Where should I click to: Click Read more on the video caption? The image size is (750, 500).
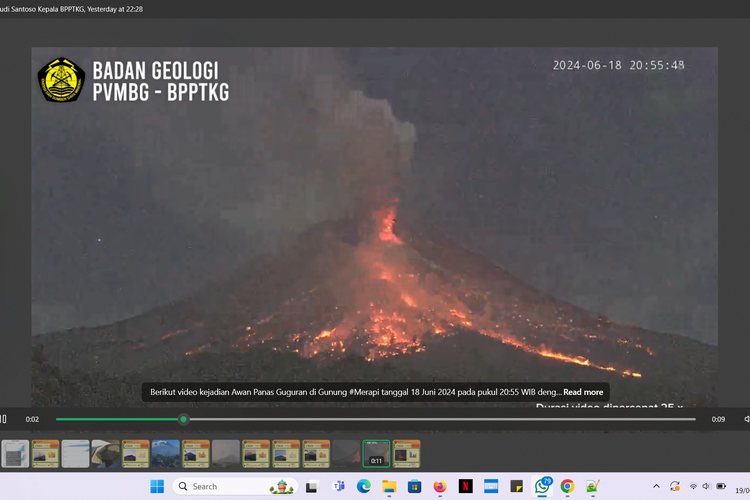pyautogui.click(x=583, y=392)
